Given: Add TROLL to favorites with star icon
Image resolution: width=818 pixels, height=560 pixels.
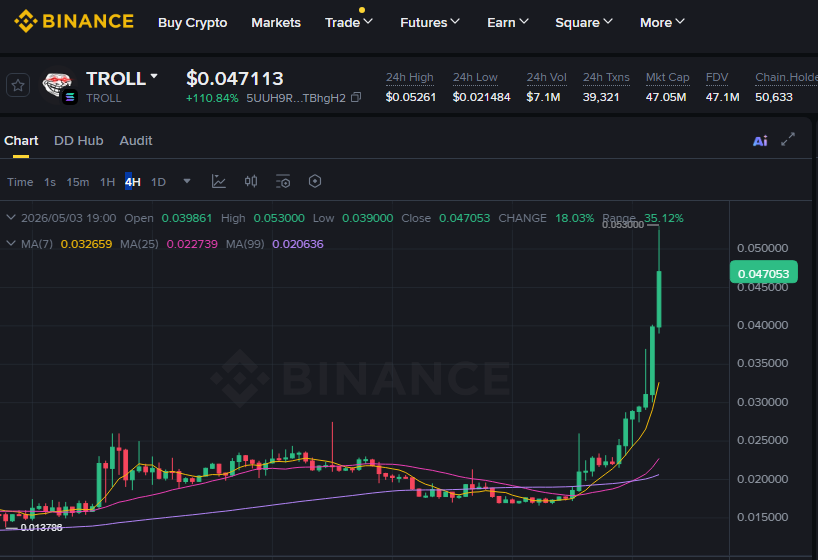Looking at the screenshot, I should [18, 85].
